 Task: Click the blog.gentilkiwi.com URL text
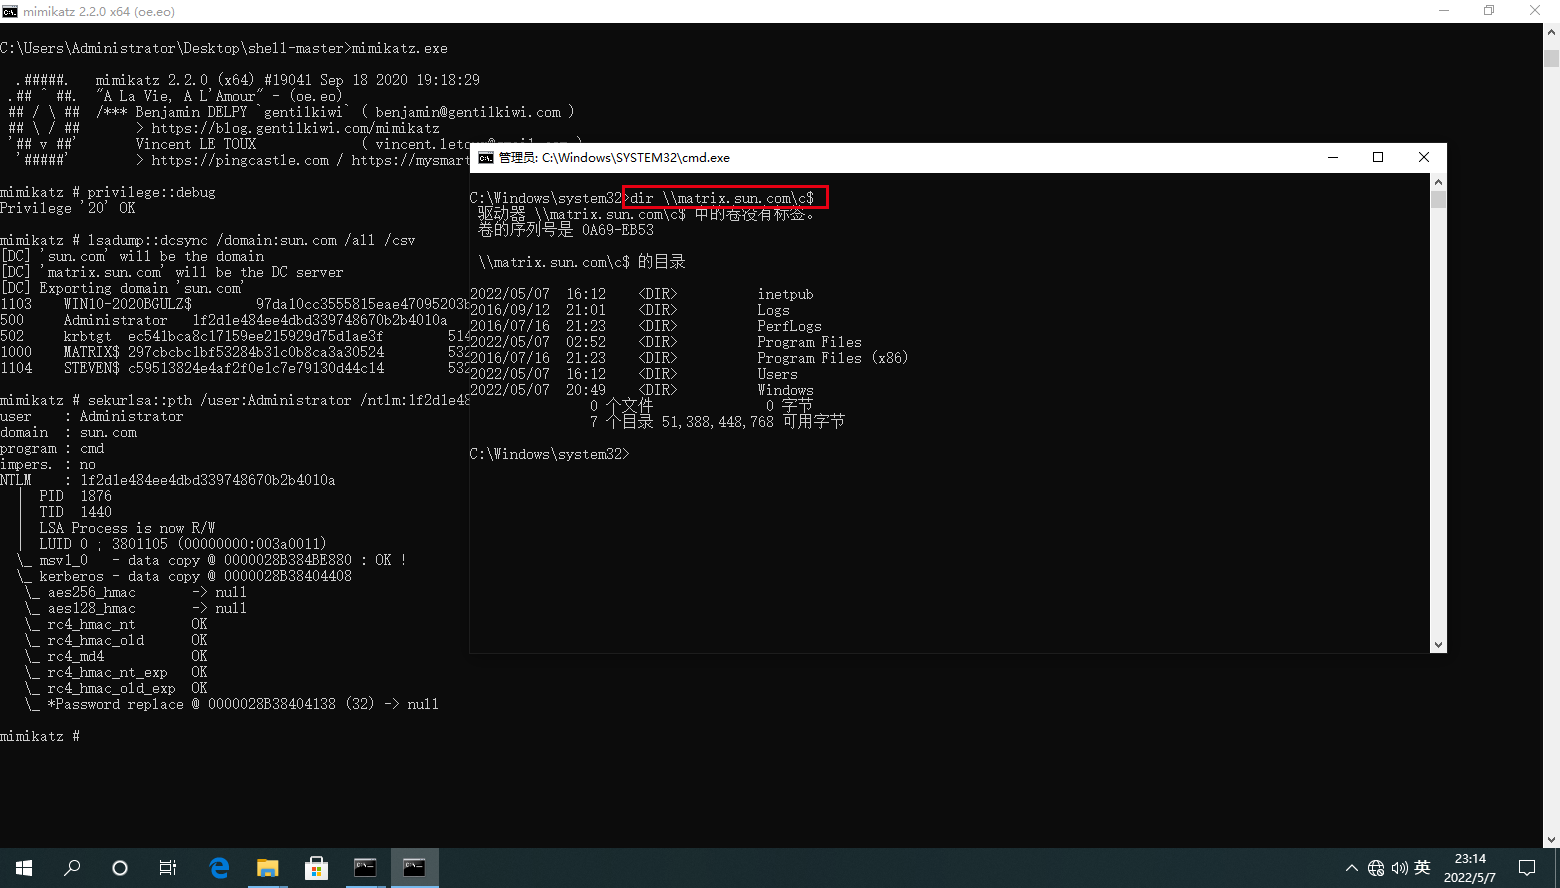coord(295,128)
